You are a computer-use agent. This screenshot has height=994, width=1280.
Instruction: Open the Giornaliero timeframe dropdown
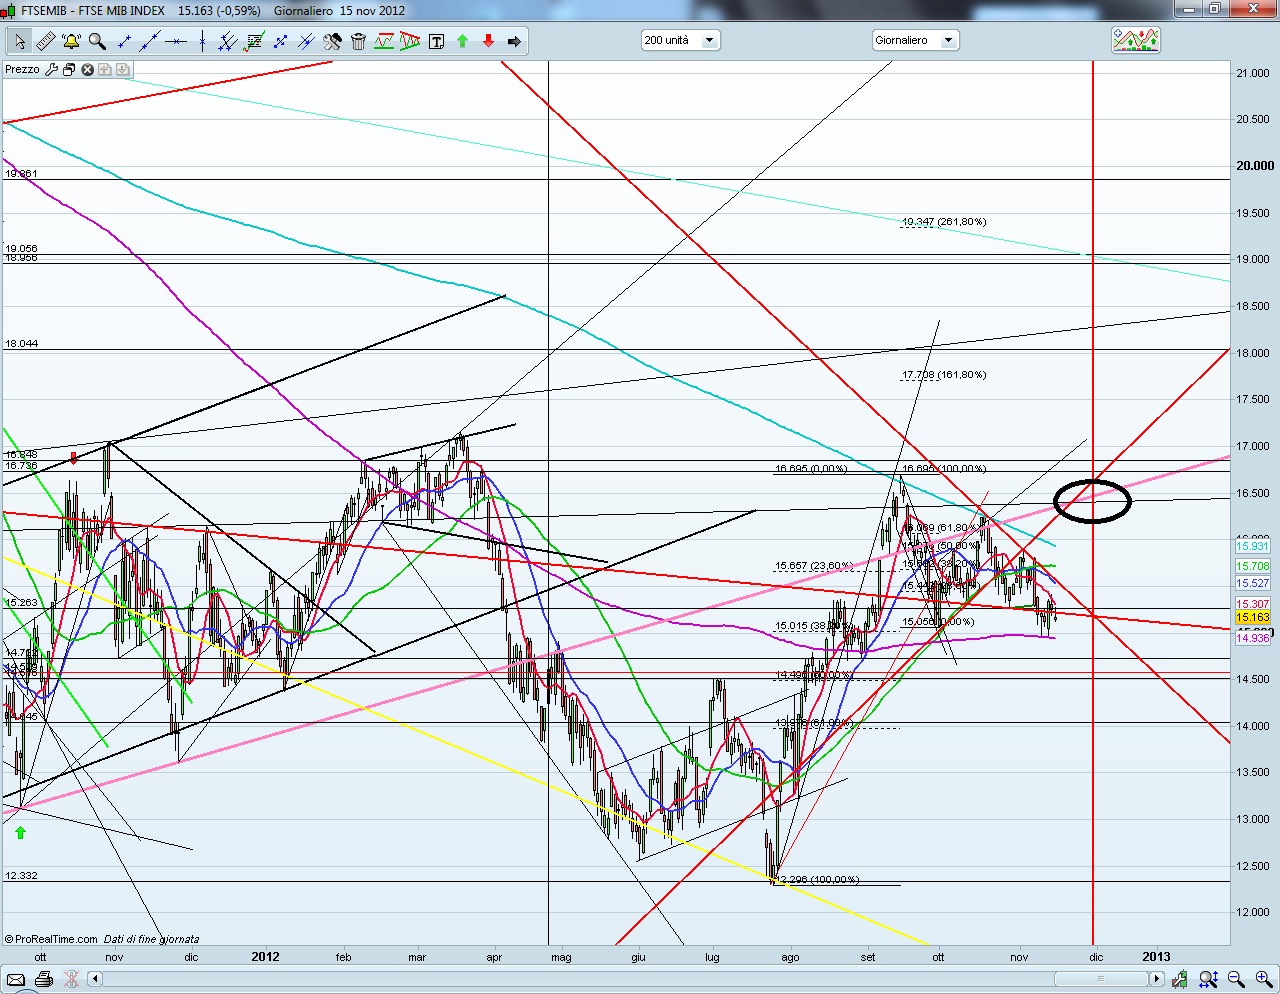(916, 40)
